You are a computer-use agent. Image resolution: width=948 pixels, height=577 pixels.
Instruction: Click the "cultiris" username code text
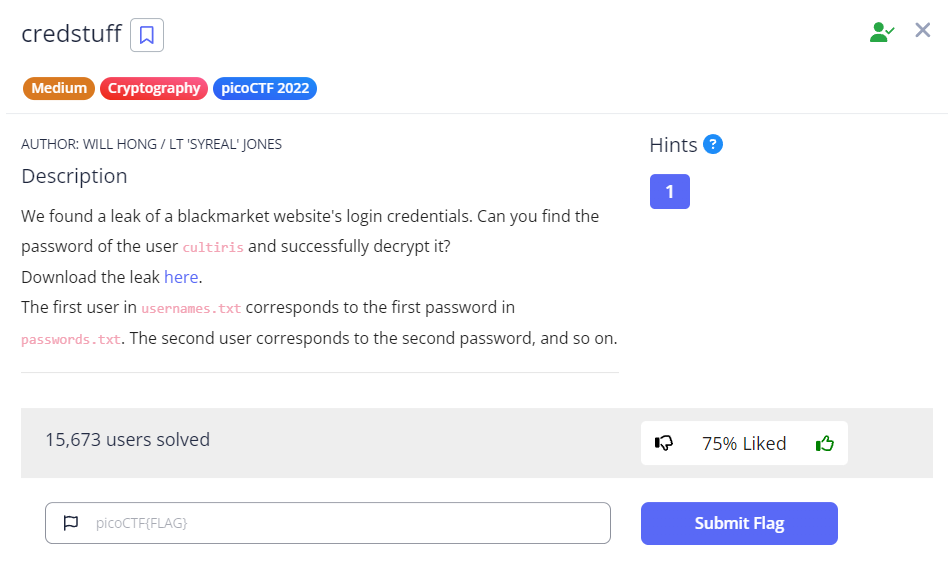tap(213, 247)
